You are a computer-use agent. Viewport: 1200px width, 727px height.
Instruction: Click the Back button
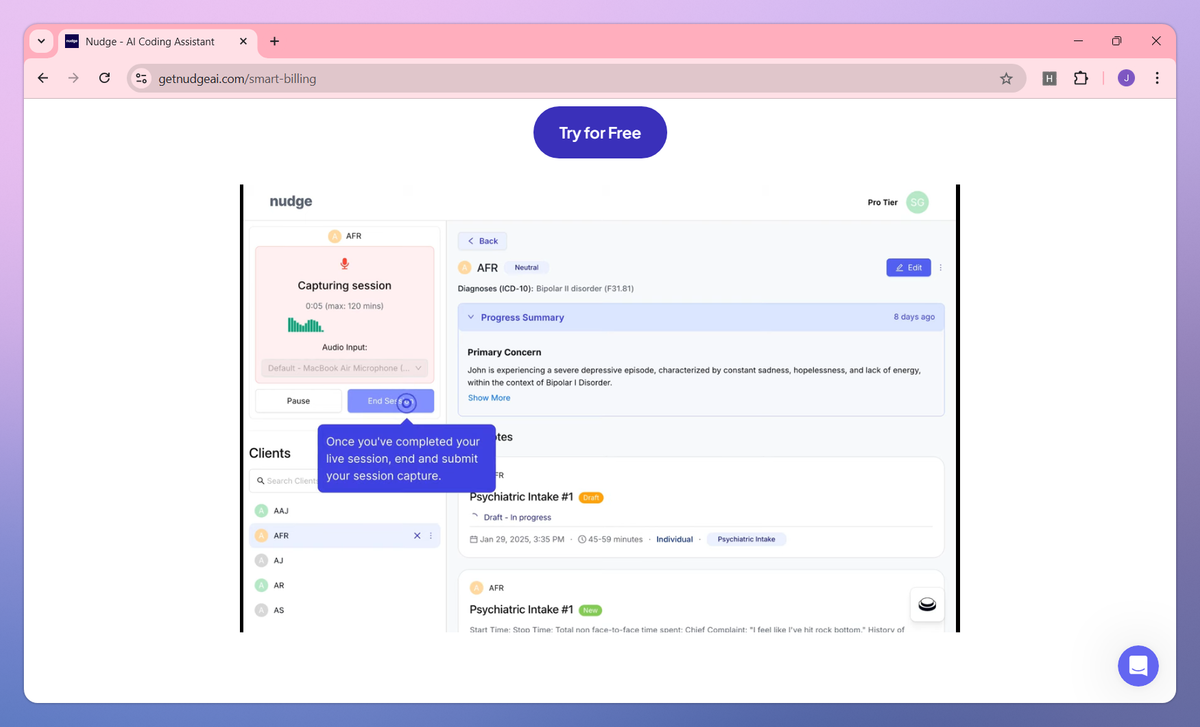coord(482,241)
